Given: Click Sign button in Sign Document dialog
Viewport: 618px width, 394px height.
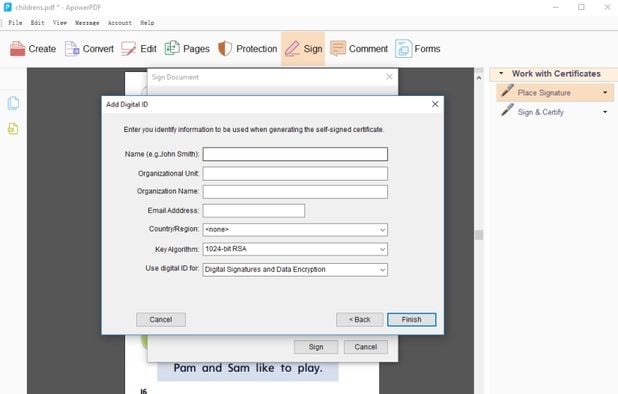Looking at the screenshot, I should point(316,347).
